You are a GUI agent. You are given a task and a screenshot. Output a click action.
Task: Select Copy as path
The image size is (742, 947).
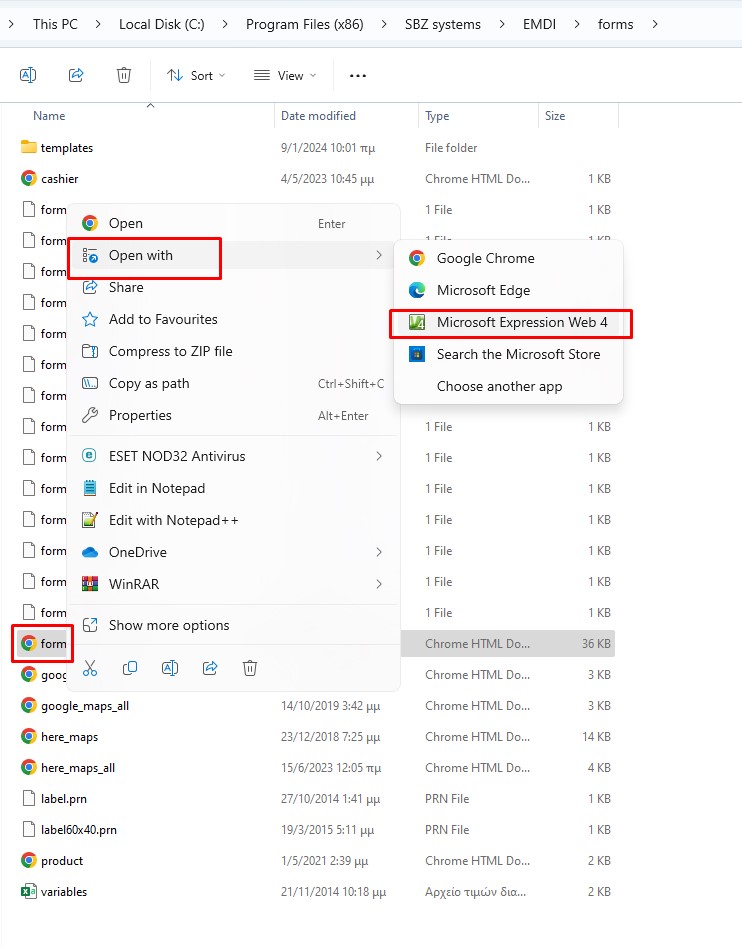[233, 384]
